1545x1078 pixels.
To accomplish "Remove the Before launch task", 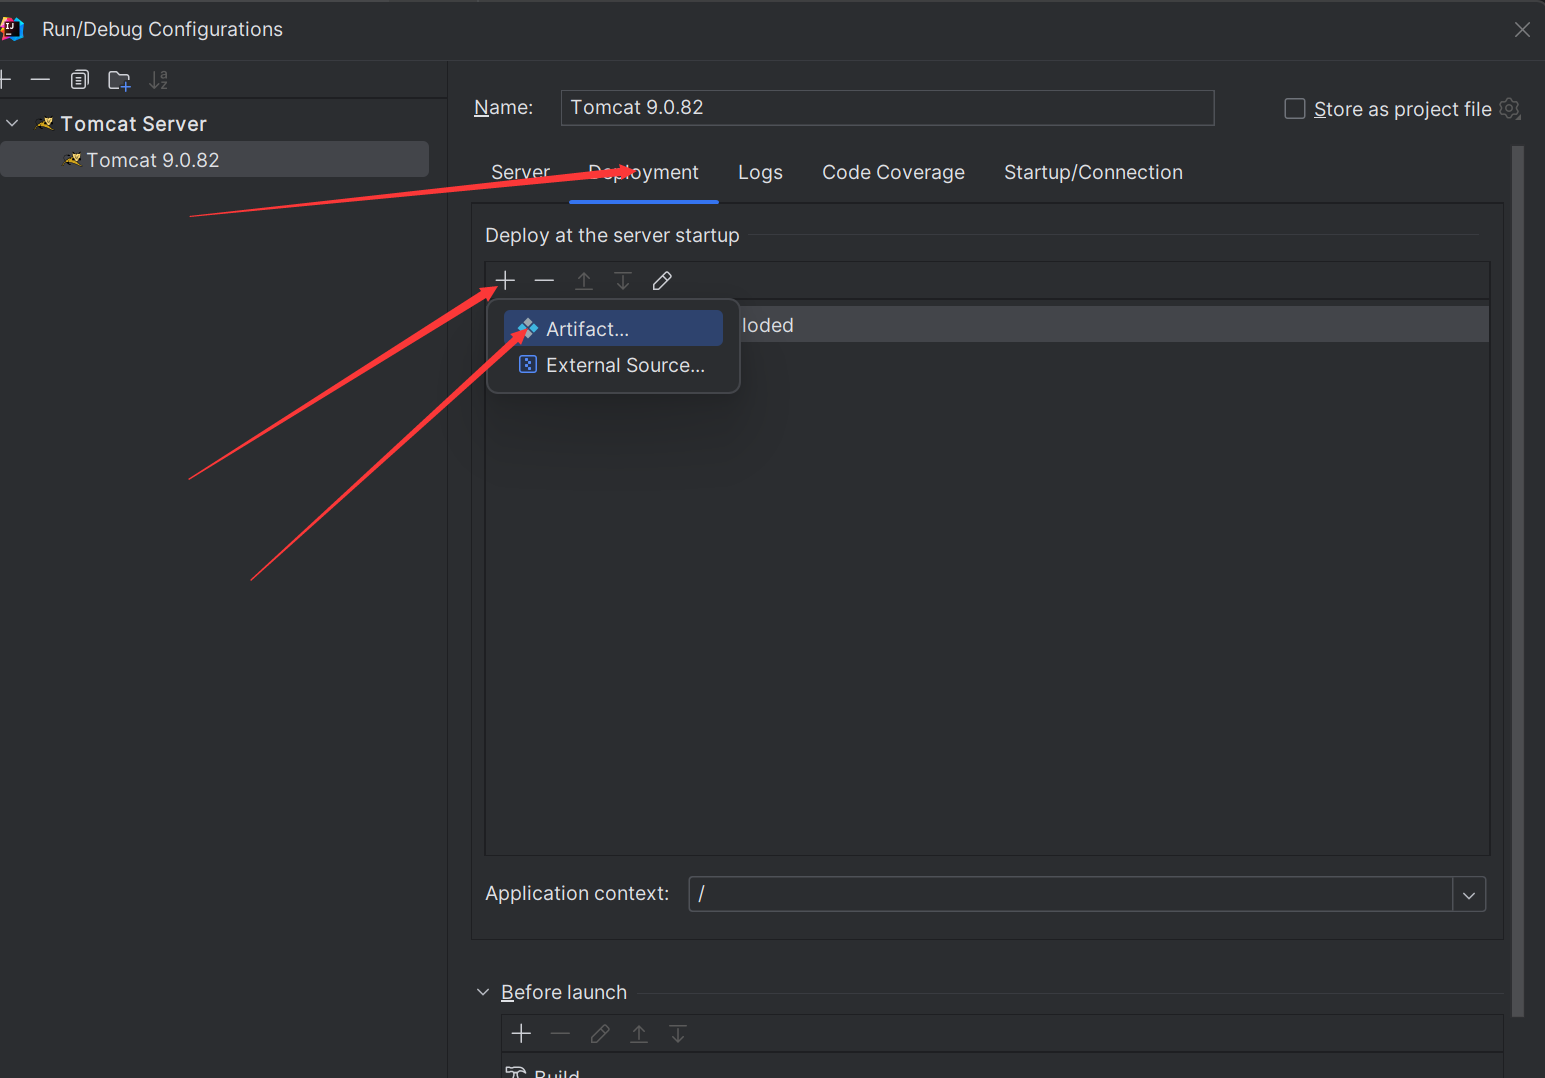I will 560,1033.
